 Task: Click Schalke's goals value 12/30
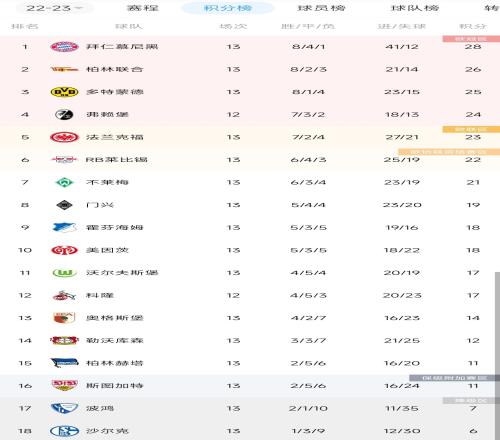(x=402, y=431)
